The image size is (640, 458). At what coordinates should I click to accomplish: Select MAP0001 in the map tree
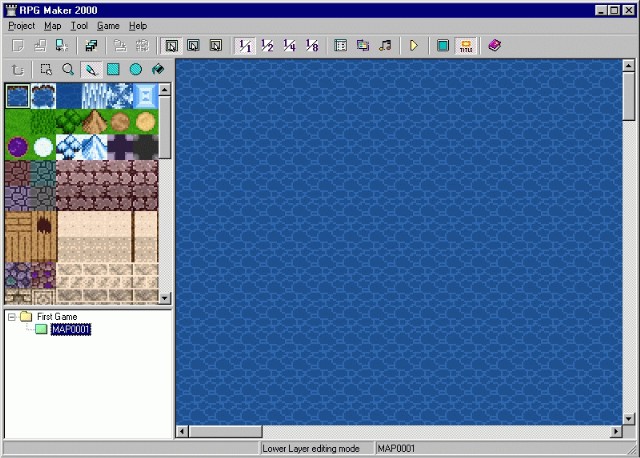71,329
